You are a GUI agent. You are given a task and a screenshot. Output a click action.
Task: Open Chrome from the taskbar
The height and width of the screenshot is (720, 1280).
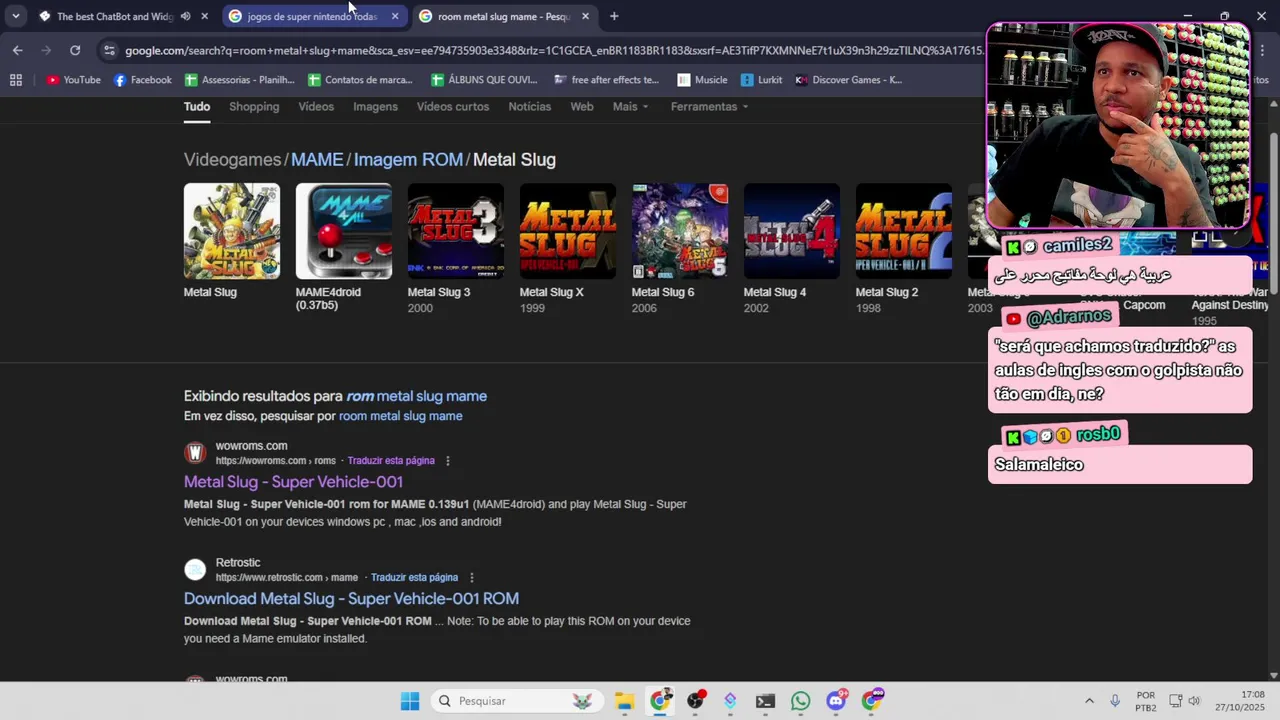click(660, 701)
